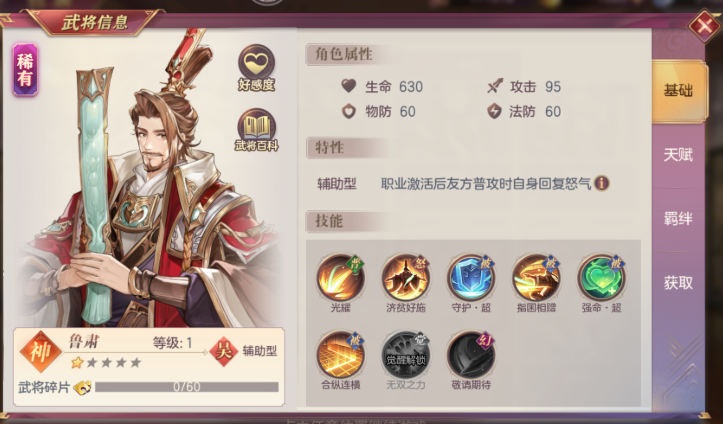Switch to the 天赋 tab
Viewport: 723px width, 424px height.
coord(678,155)
